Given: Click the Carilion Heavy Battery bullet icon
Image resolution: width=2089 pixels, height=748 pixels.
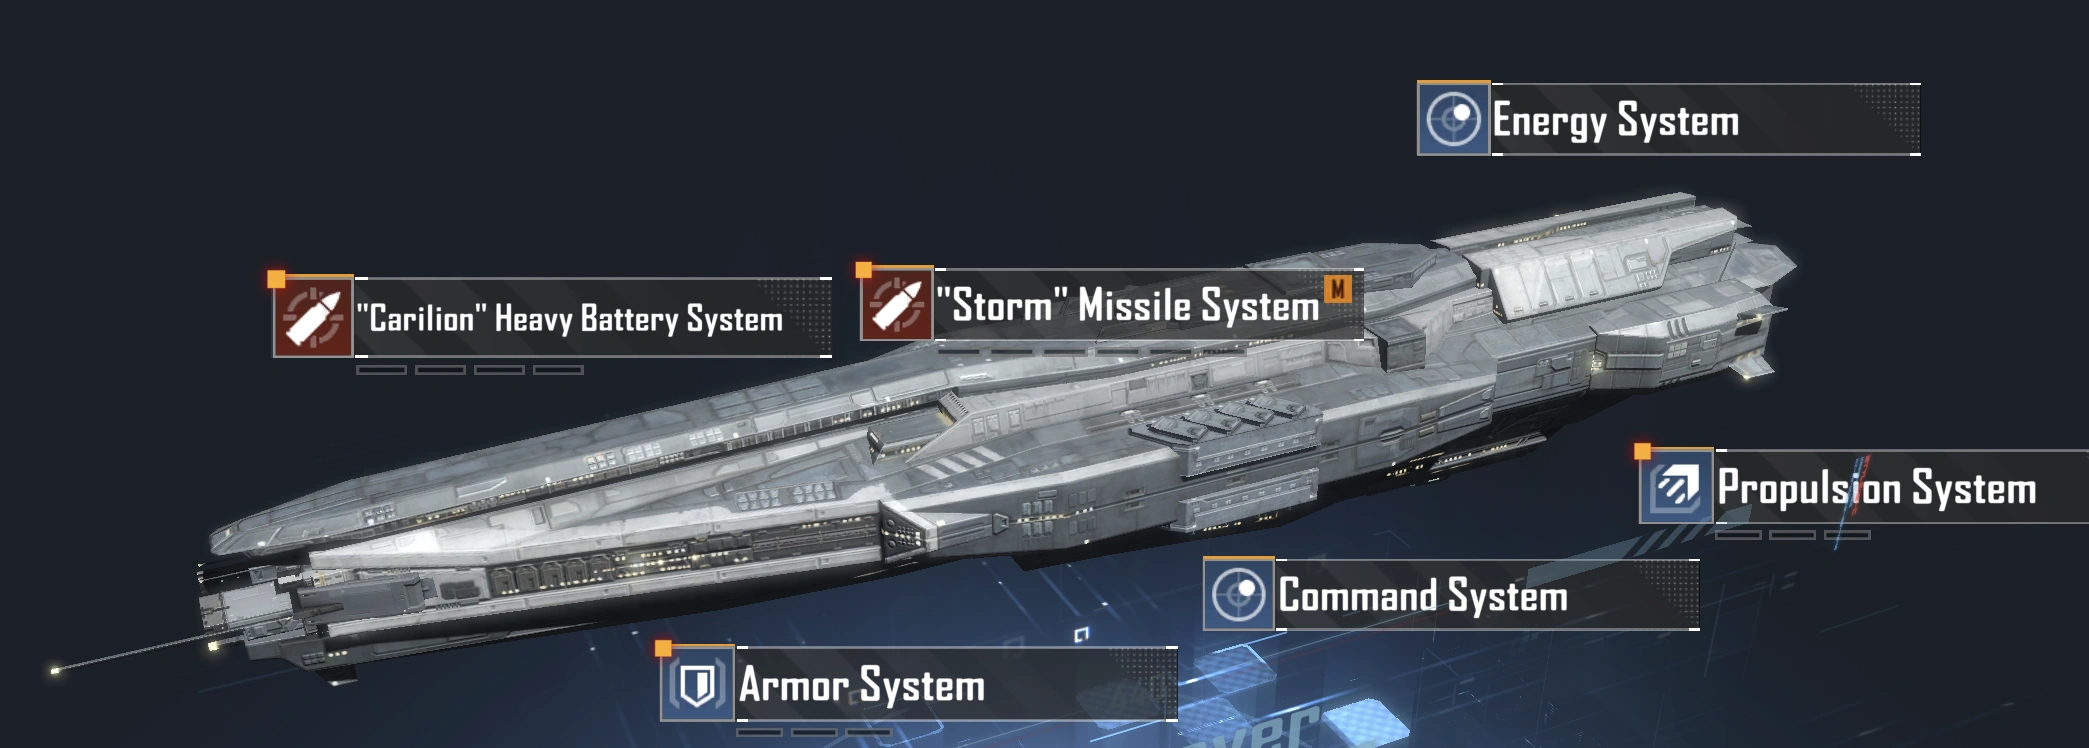Looking at the screenshot, I should click(313, 316).
